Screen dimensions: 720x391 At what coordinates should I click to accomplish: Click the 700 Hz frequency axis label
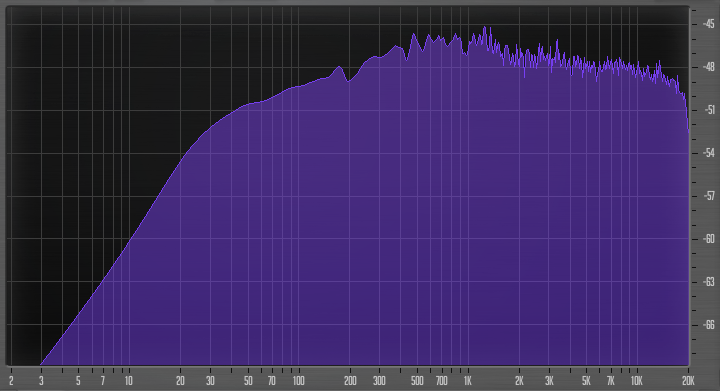click(441, 380)
